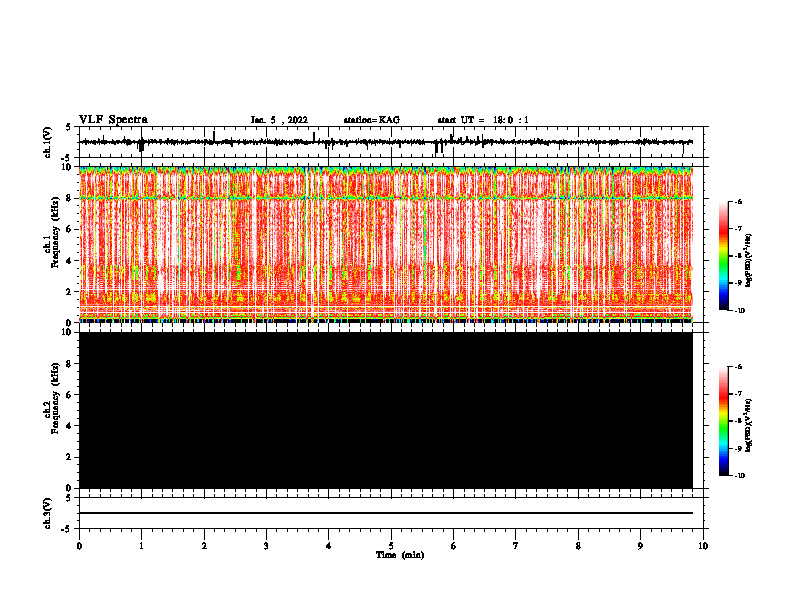Click the x-axis tick label "0"
This screenshot has height=612, width=792.
coord(79,546)
